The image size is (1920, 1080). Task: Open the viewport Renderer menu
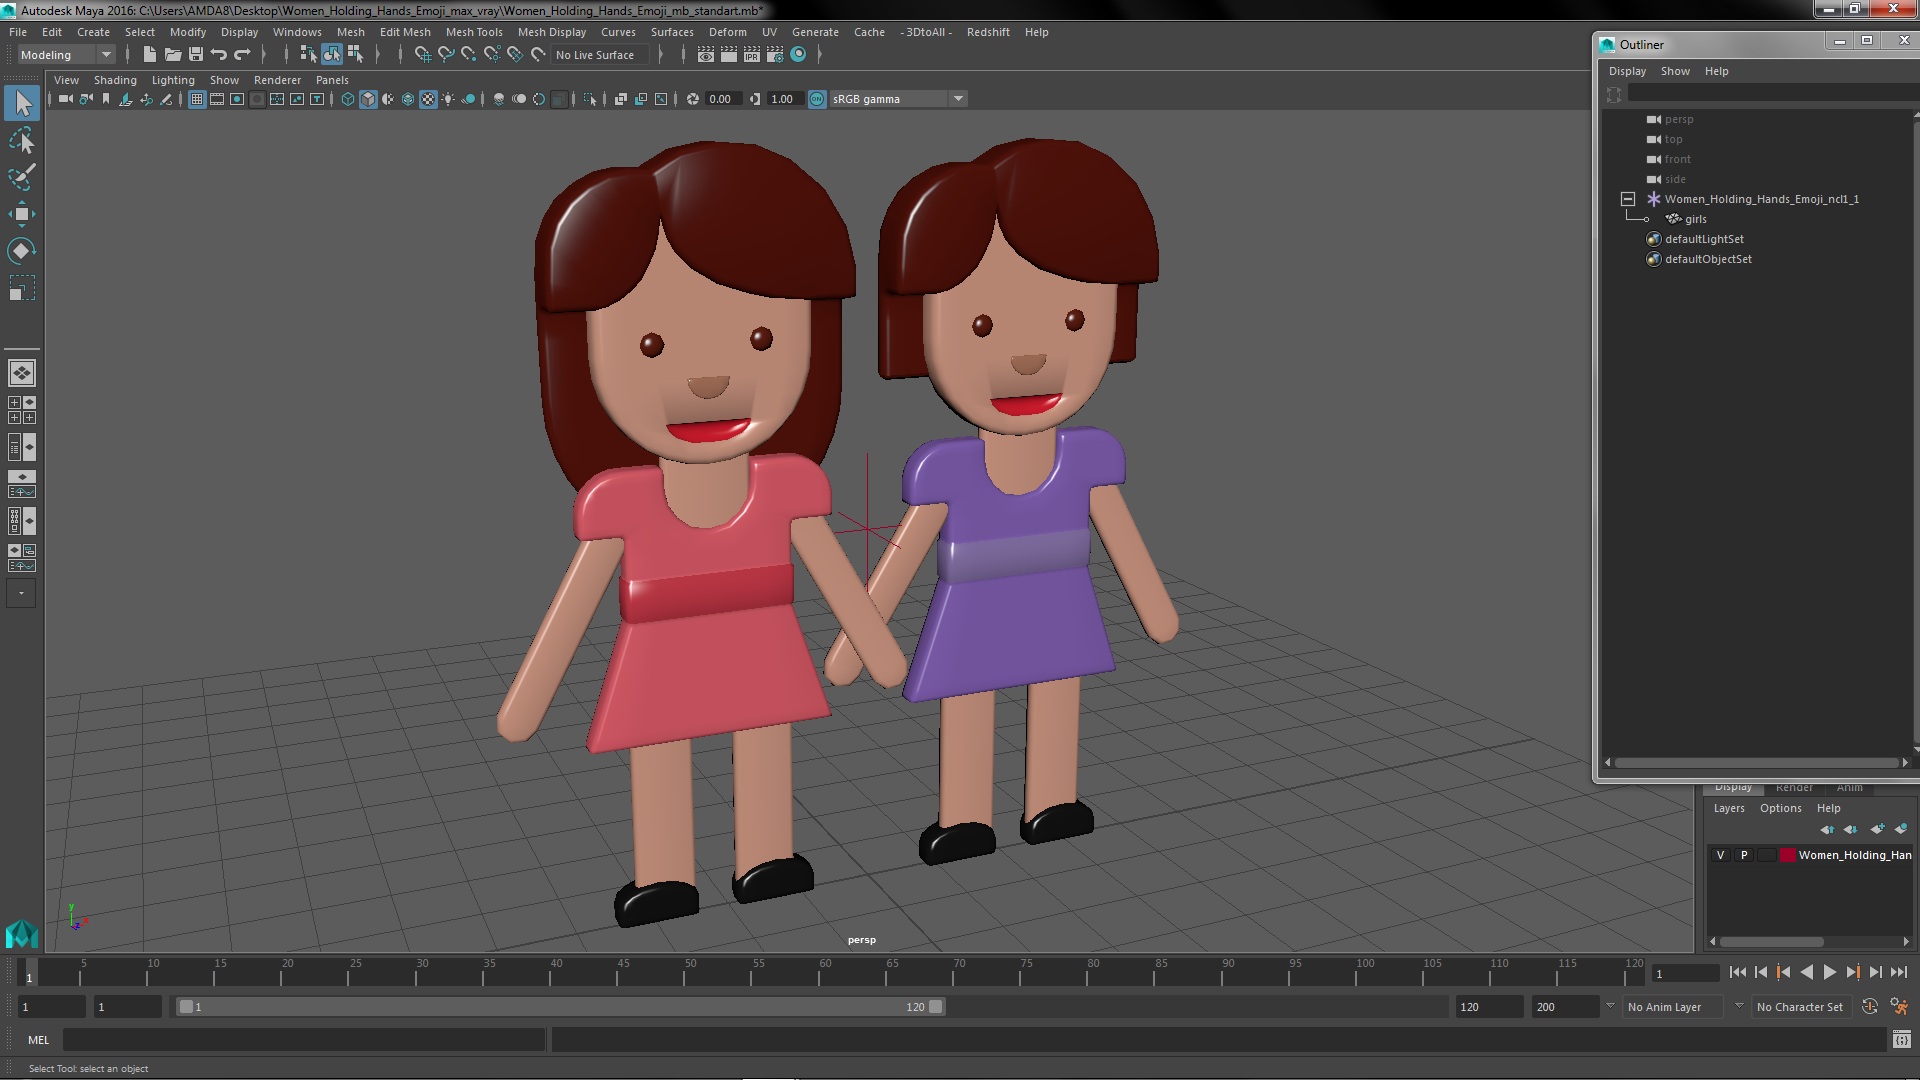coord(277,80)
